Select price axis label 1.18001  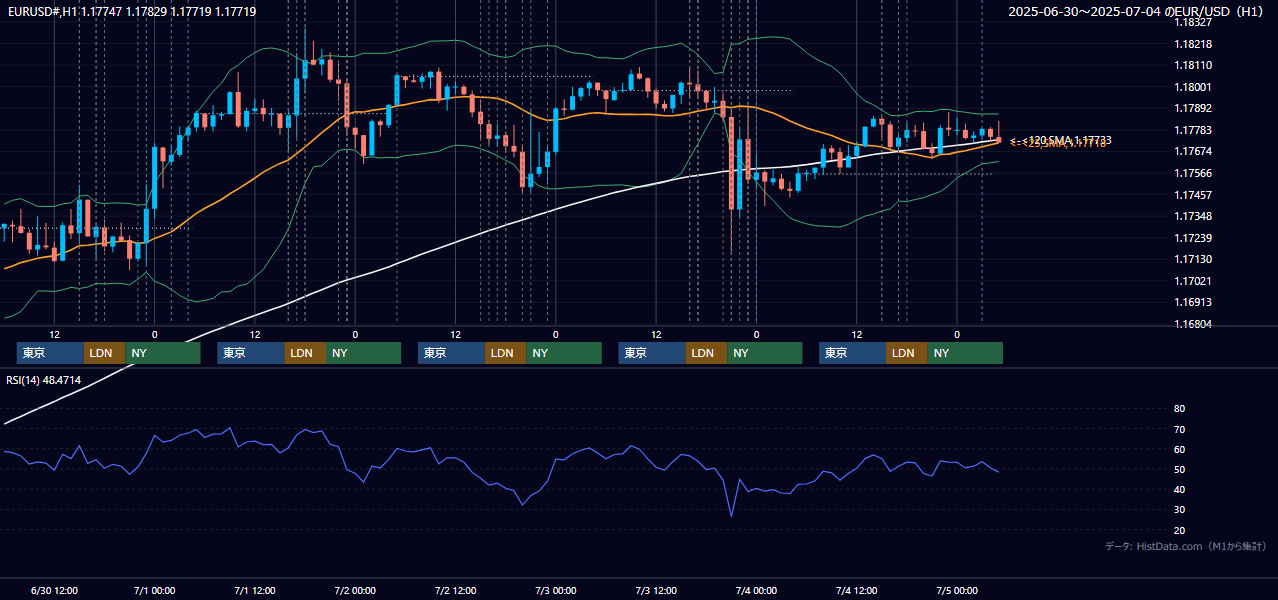click(1193, 87)
